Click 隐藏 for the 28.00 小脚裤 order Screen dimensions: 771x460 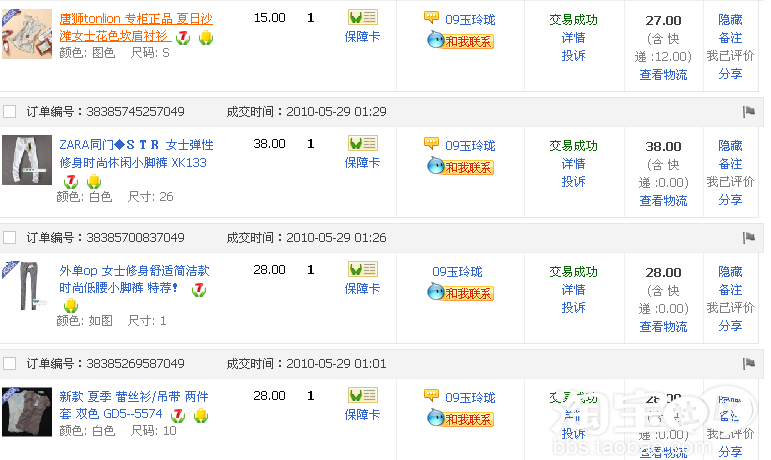[730, 272]
